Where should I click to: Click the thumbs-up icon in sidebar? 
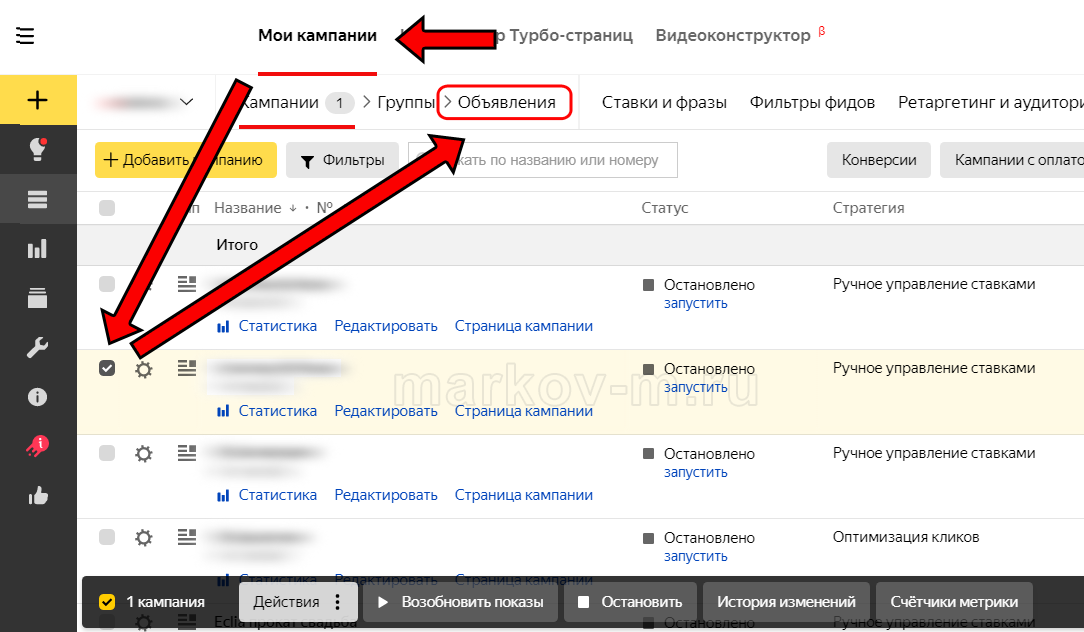point(38,495)
